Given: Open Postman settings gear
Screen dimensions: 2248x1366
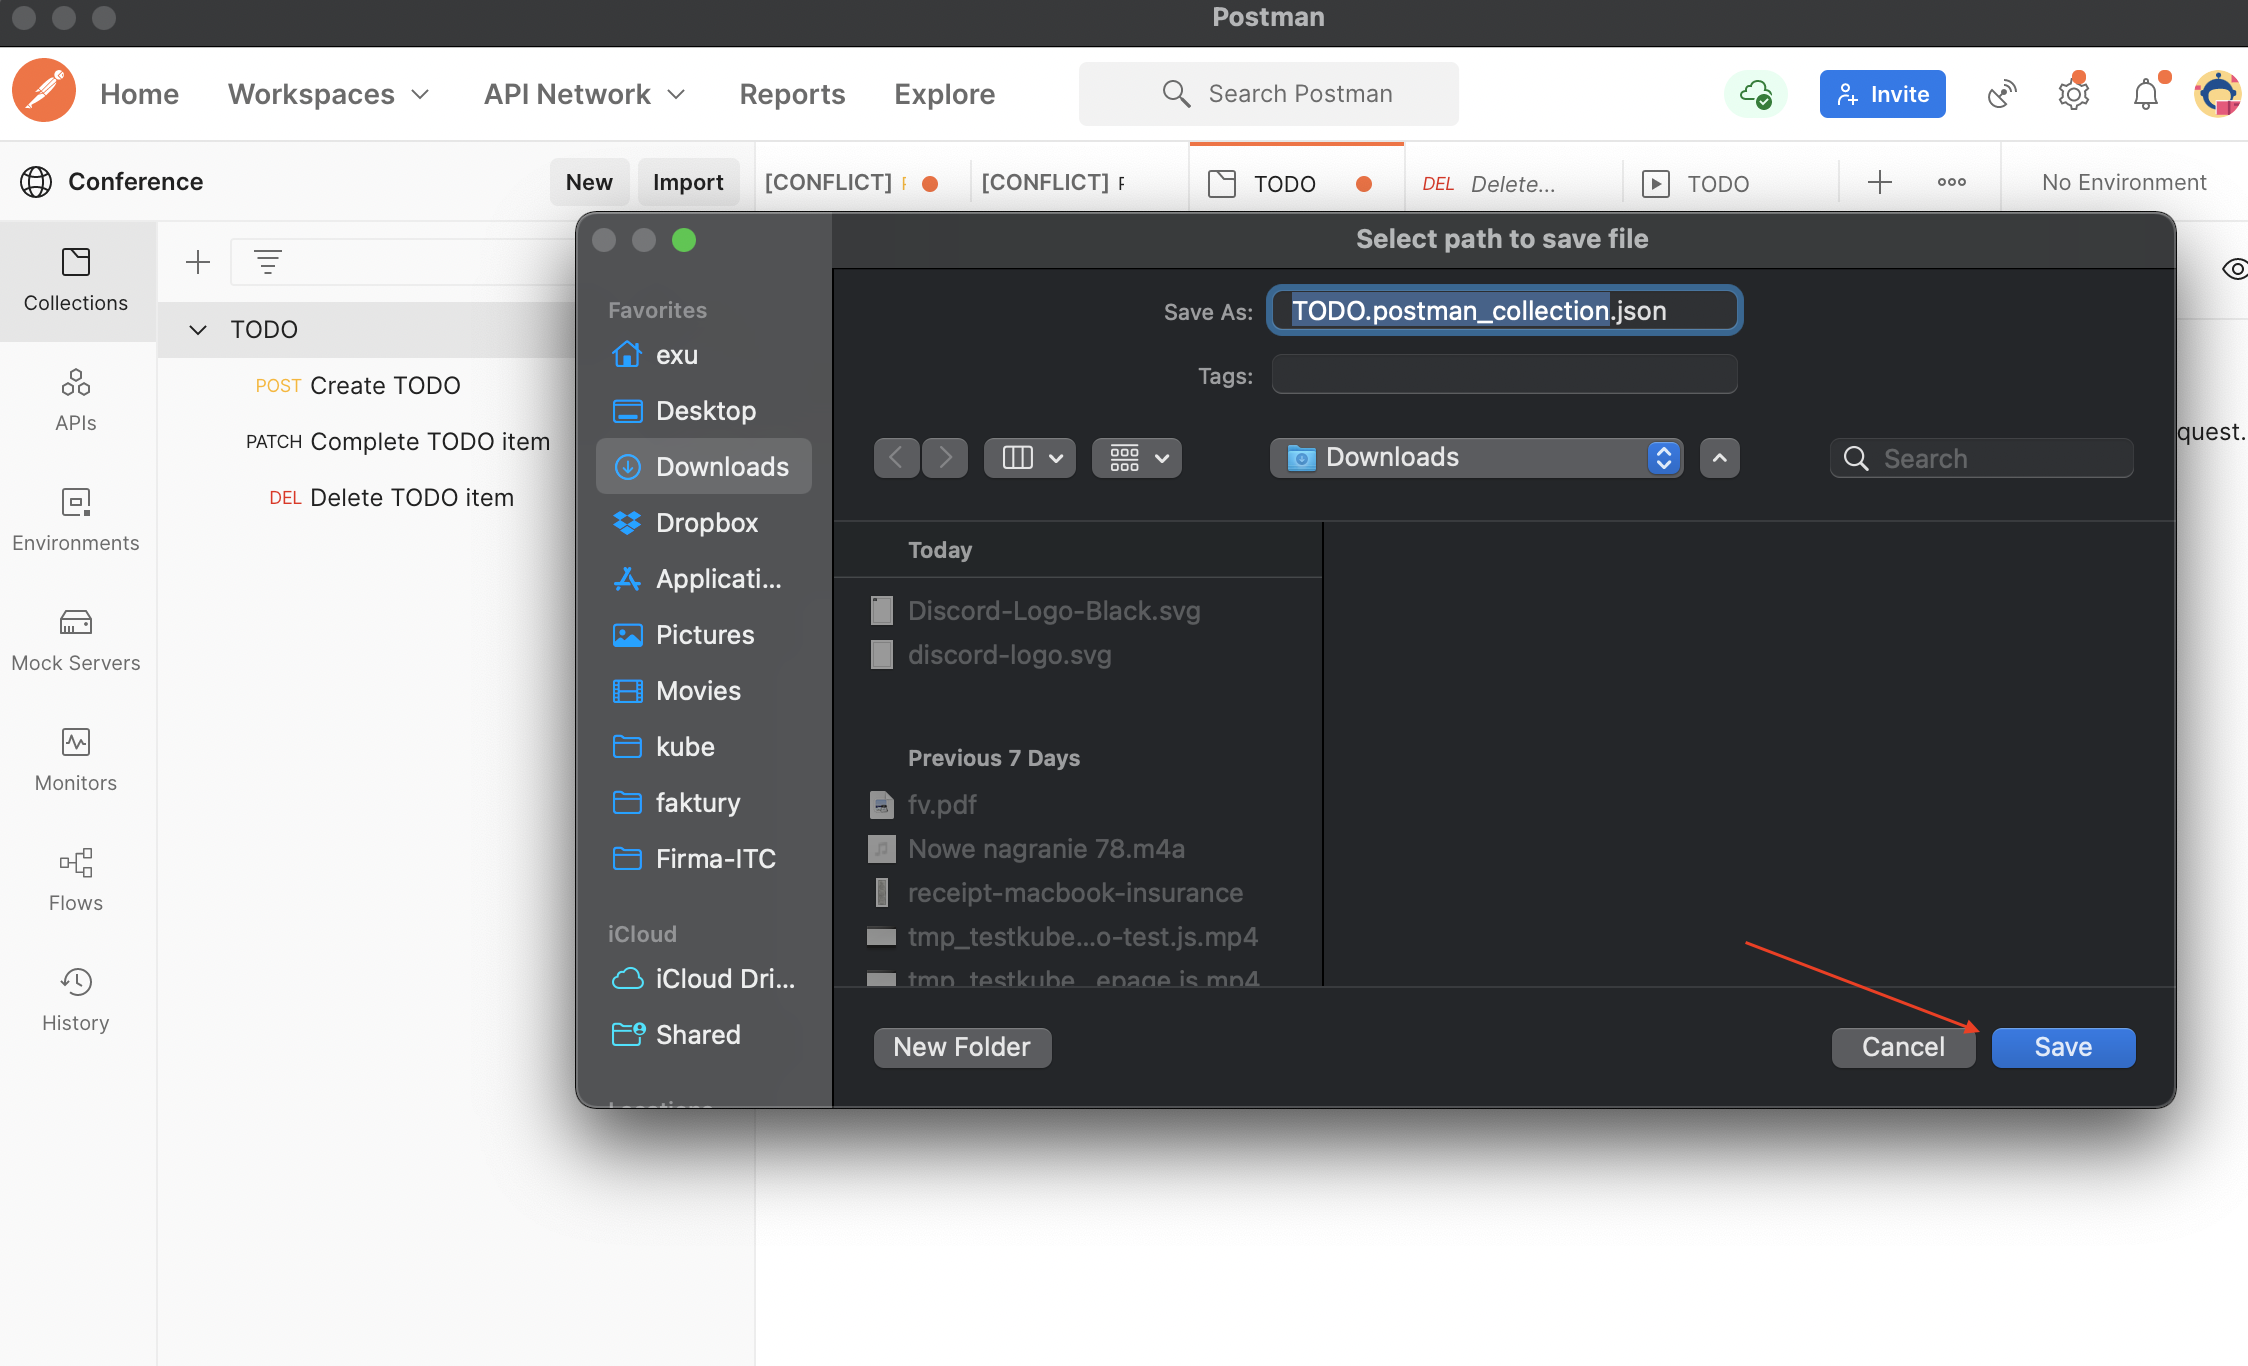Looking at the screenshot, I should [2073, 93].
